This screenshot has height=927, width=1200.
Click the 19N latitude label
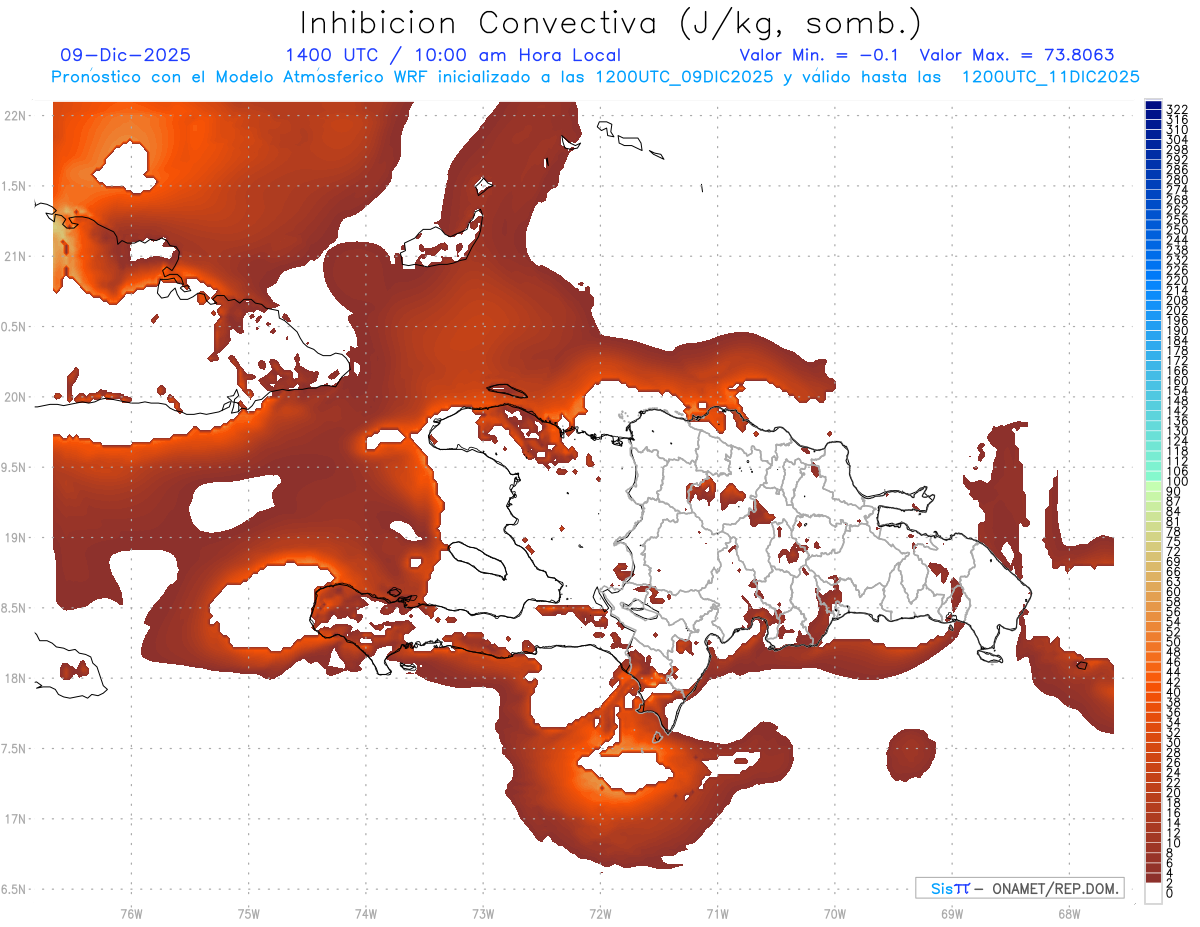[x=14, y=538]
